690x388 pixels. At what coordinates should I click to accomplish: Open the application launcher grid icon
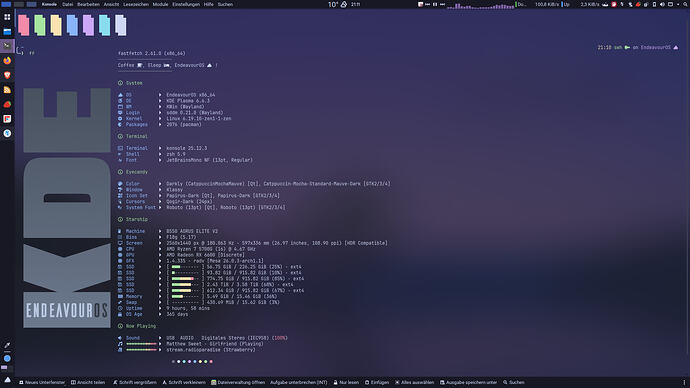[x=7, y=17]
